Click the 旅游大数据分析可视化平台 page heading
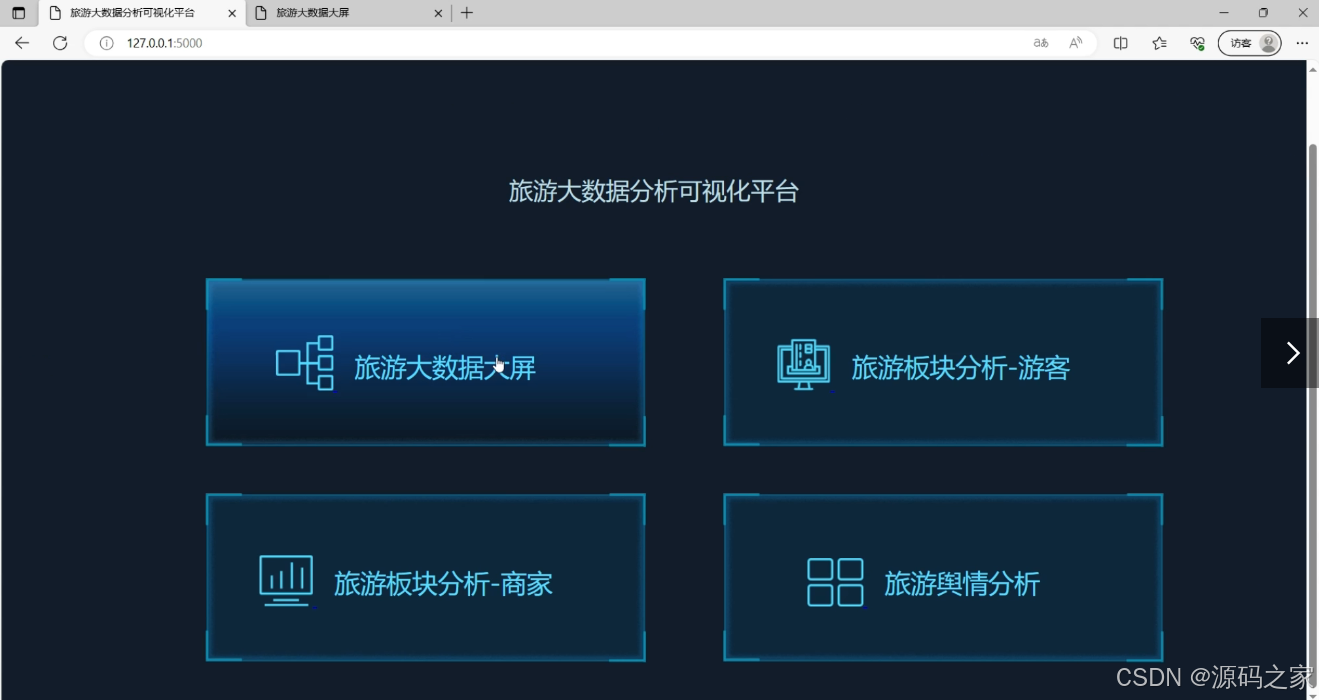This screenshot has width=1319, height=700. coord(654,191)
